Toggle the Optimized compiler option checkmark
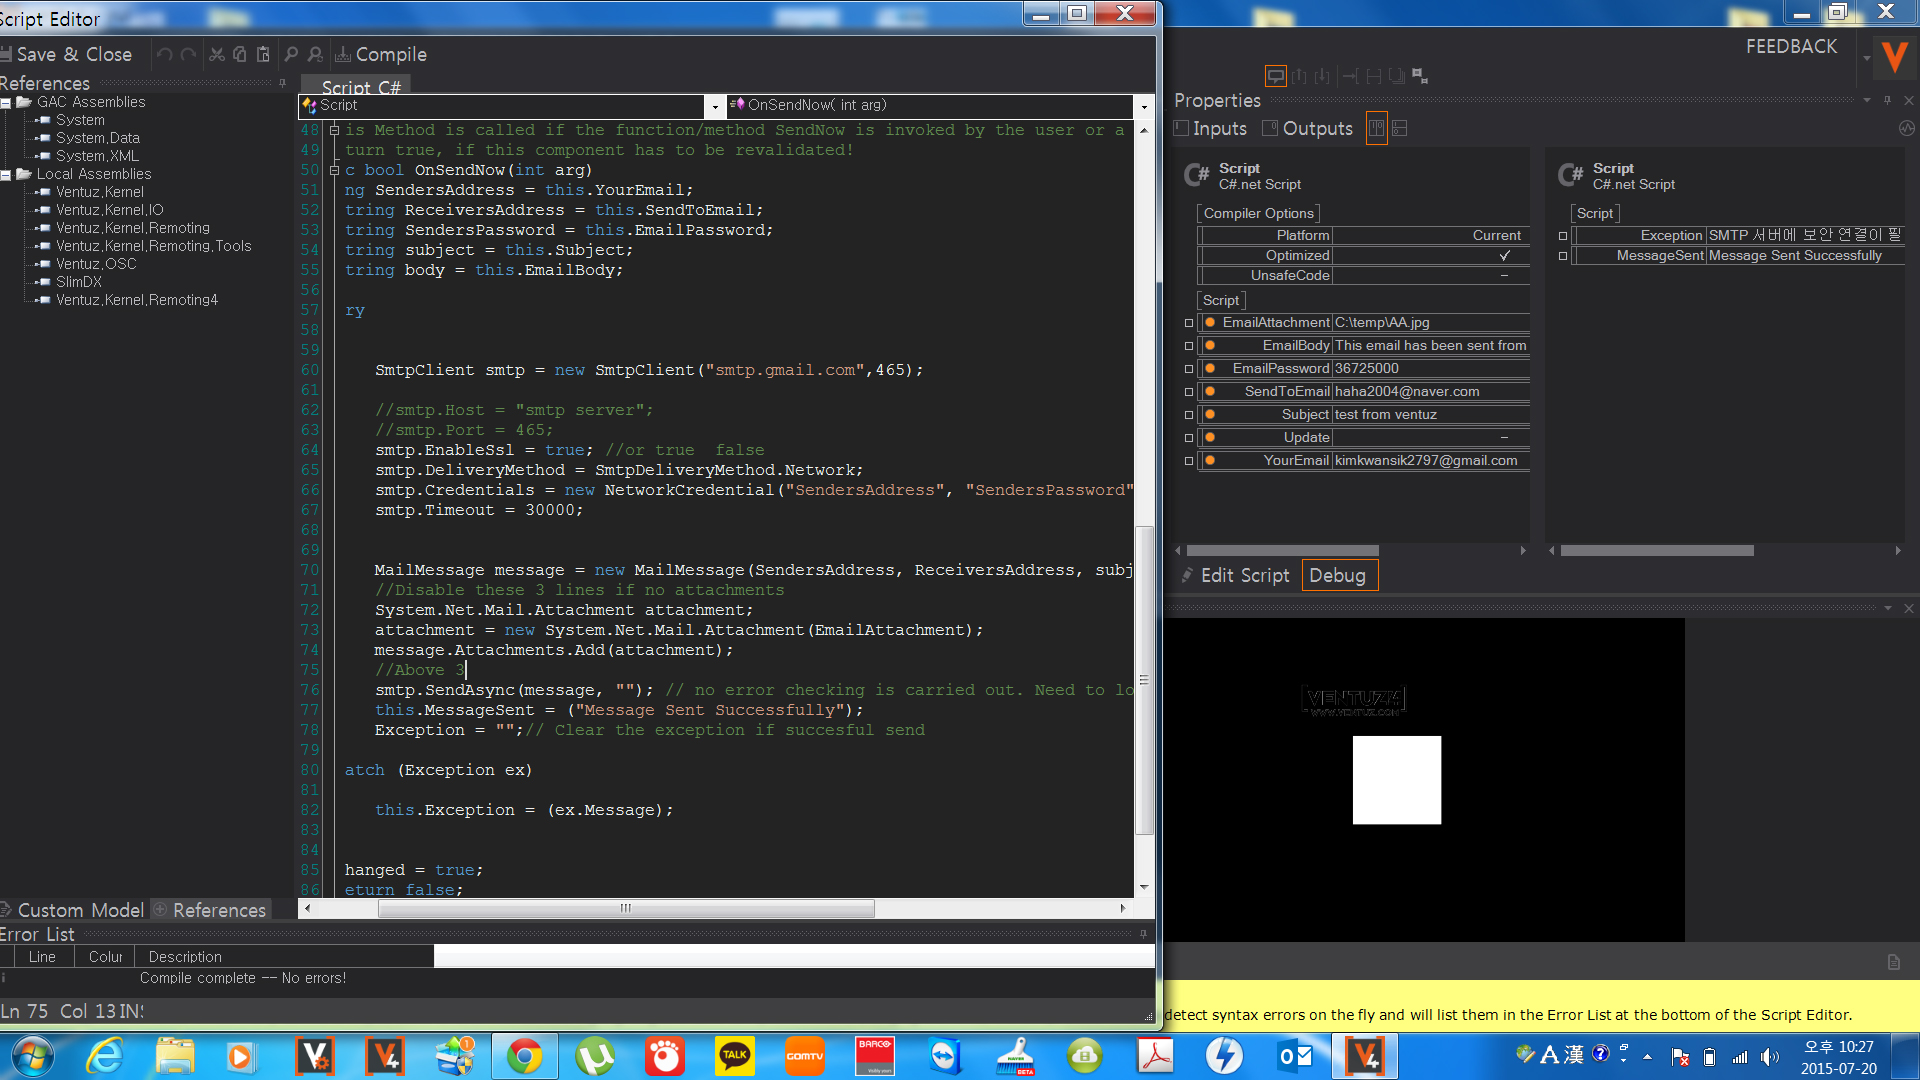Image resolution: width=1920 pixels, height=1080 pixels. click(1504, 256)
